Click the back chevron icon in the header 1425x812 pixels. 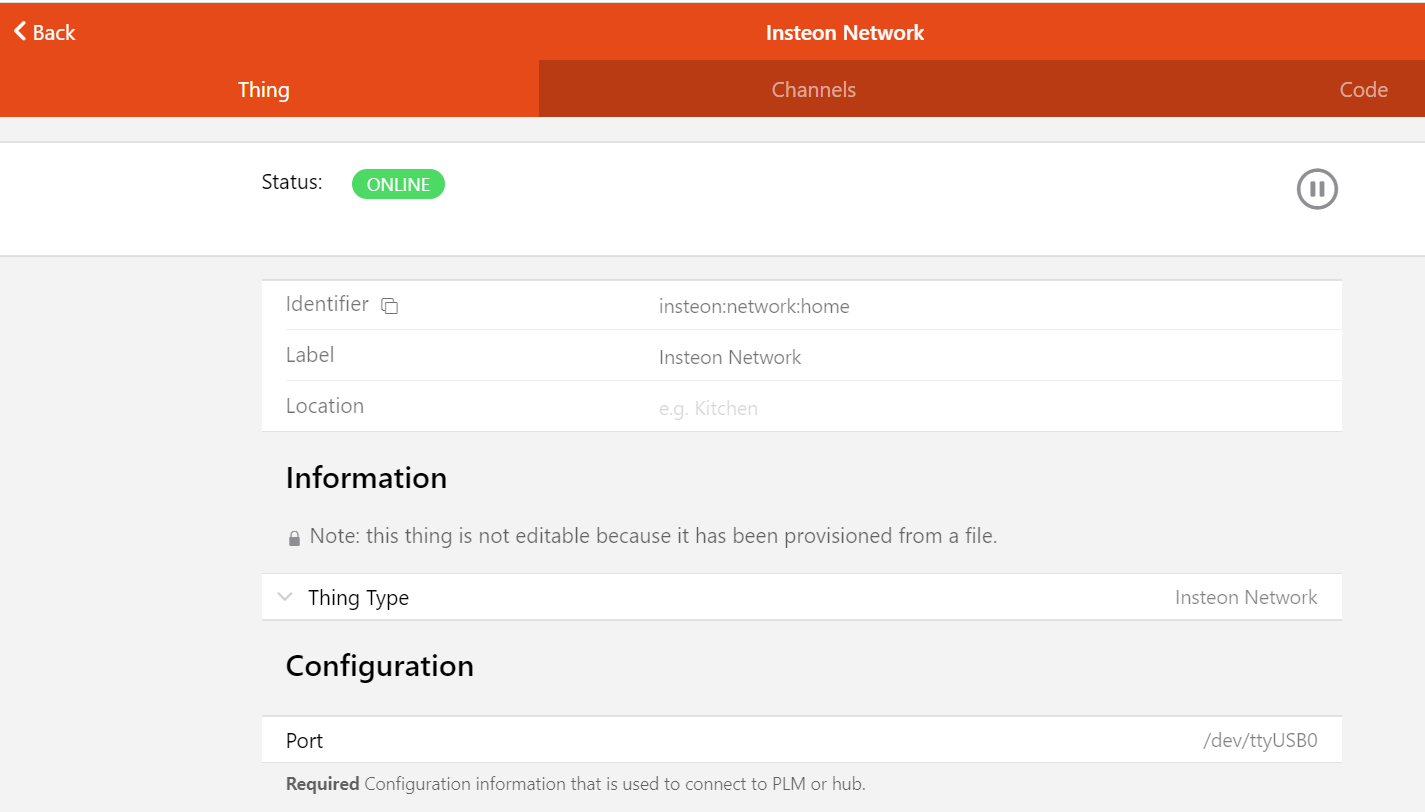coord(19,31)
